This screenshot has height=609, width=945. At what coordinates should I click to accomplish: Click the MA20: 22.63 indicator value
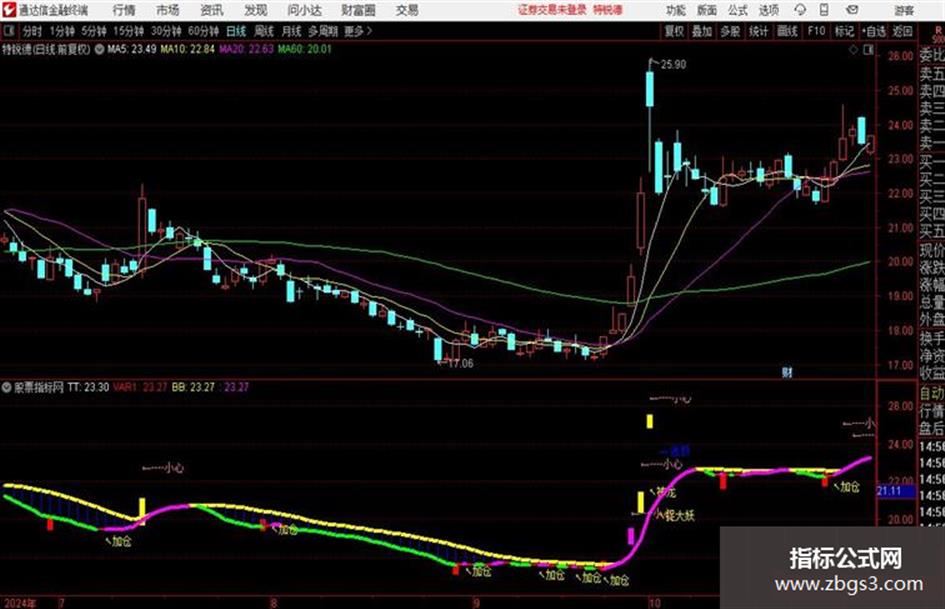point(246,49)
